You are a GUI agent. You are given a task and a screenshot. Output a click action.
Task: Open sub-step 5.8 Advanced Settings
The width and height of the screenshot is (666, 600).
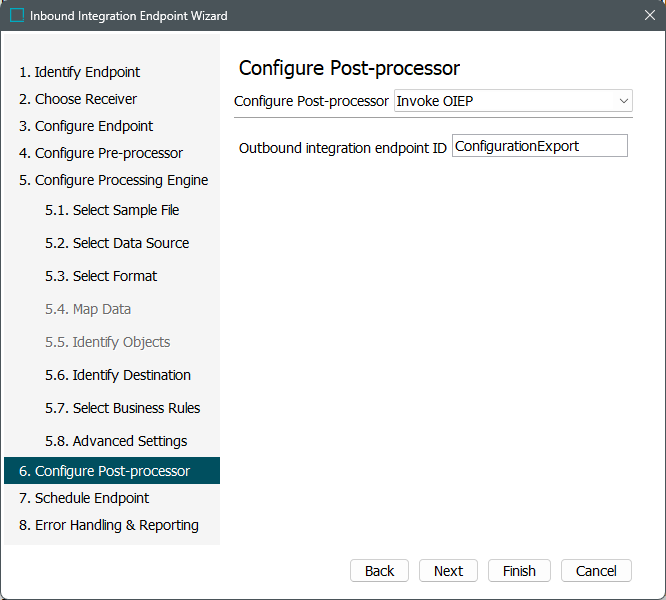click(116, 441)
